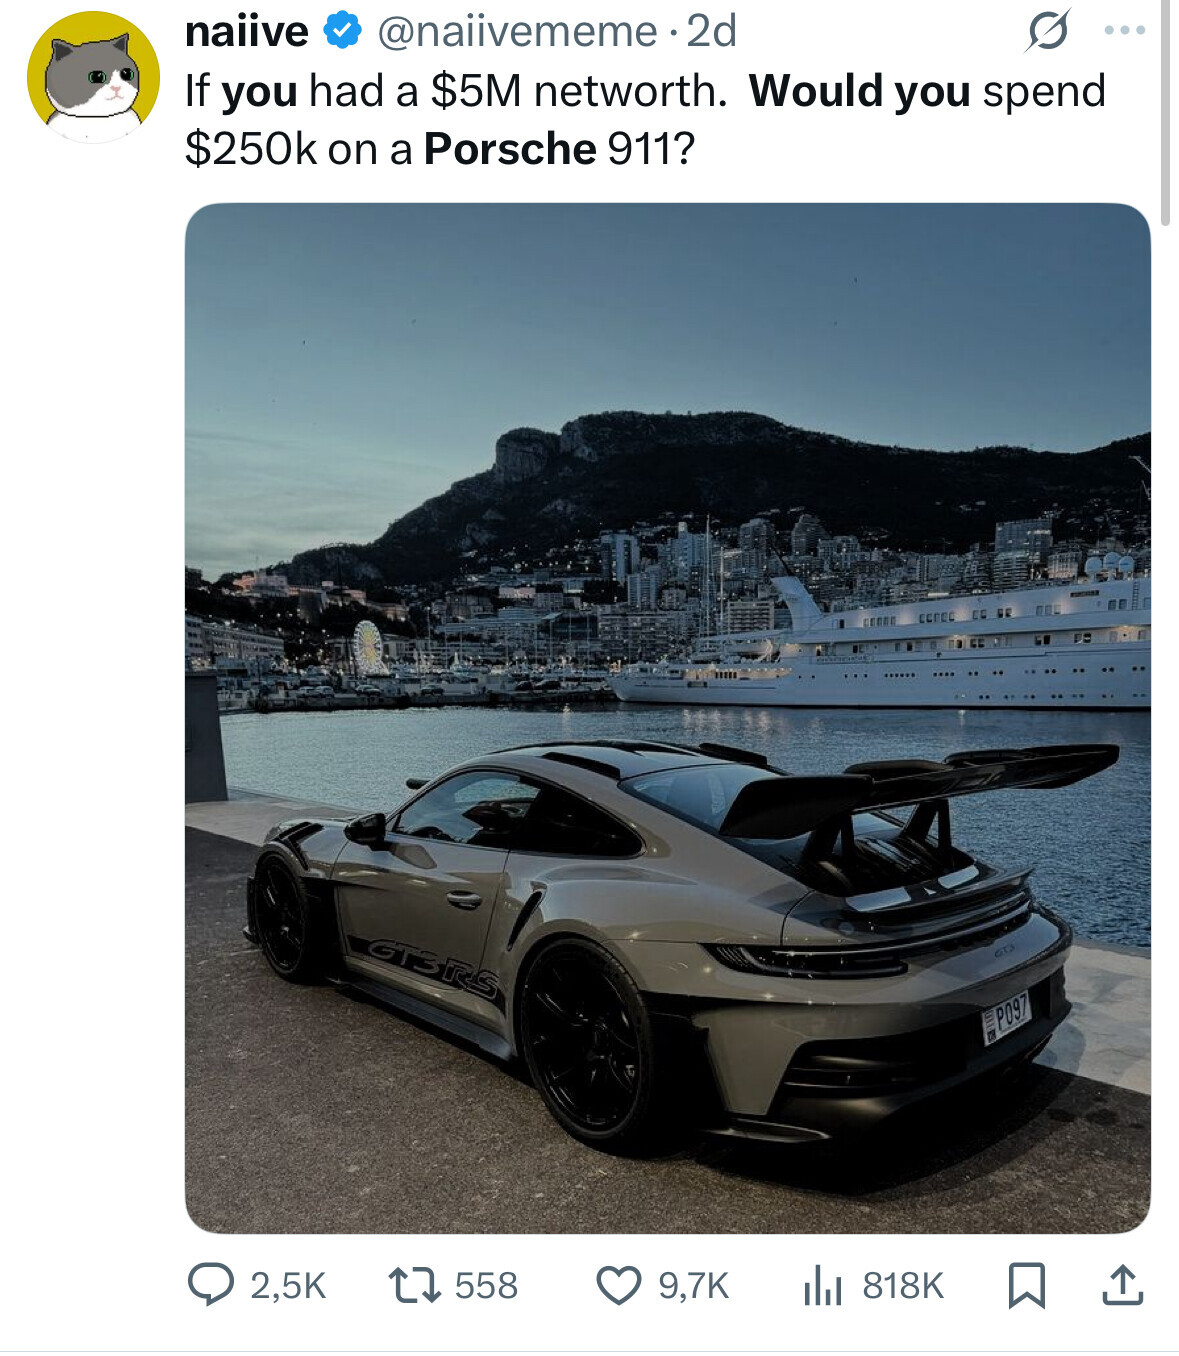Click the vertical scrollbar thumb
This screenshot has height=1356, width=1179.
click(1165, 110)
